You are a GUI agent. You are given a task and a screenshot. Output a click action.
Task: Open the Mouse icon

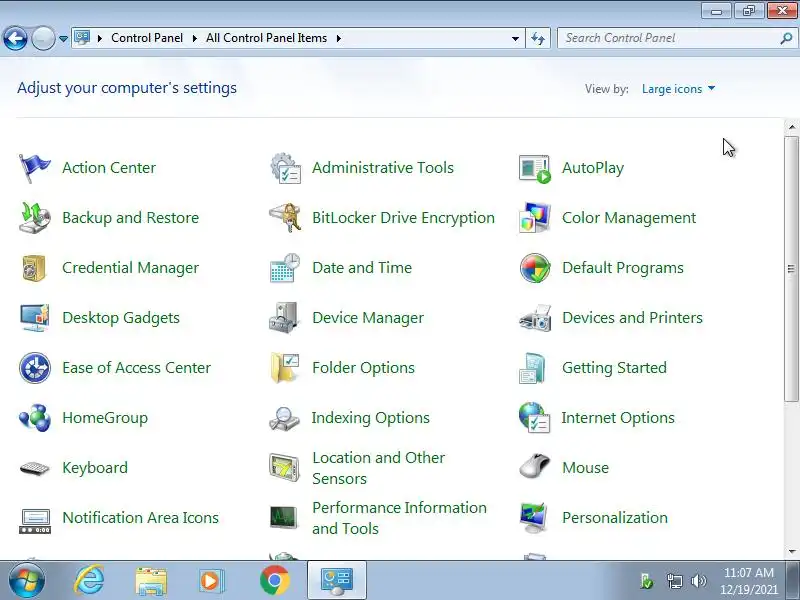pos(535,466)
